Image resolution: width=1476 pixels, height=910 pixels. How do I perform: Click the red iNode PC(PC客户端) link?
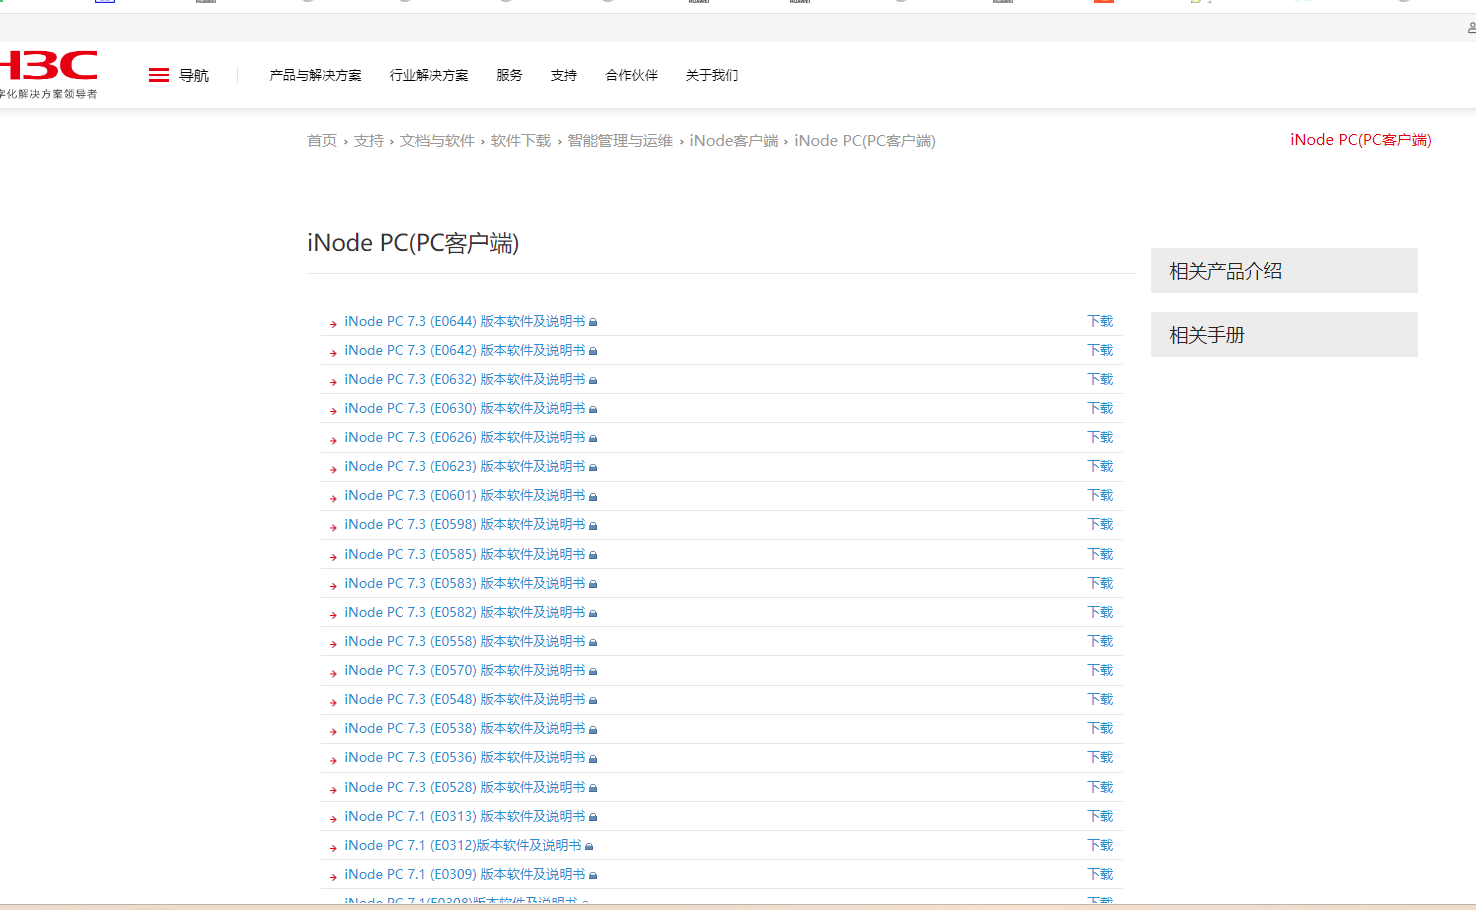click(x=1361, y=140)
